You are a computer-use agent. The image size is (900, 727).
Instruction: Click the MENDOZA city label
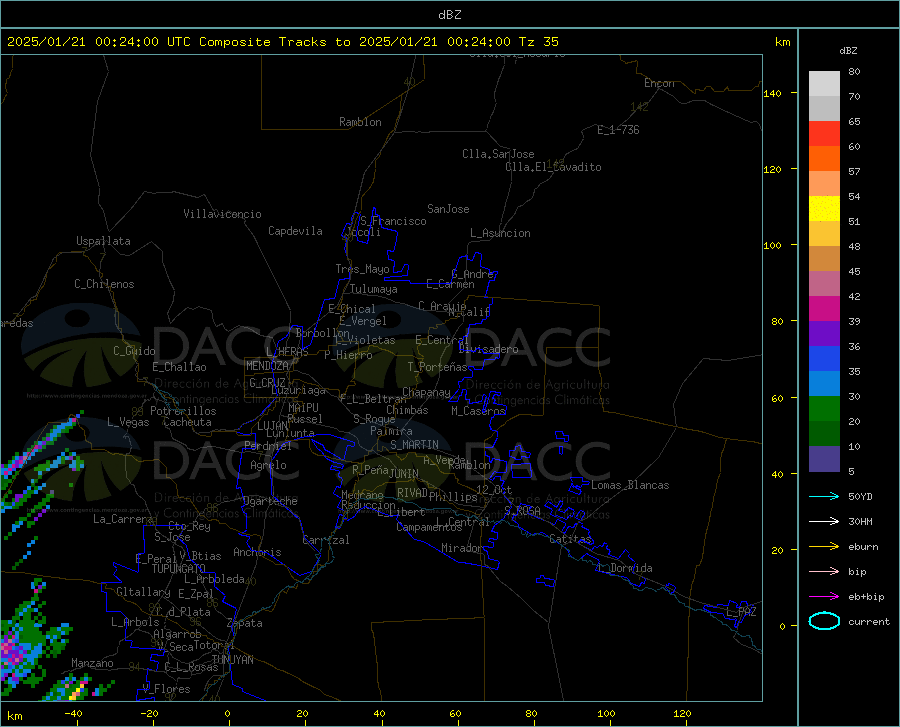[267, 366]
